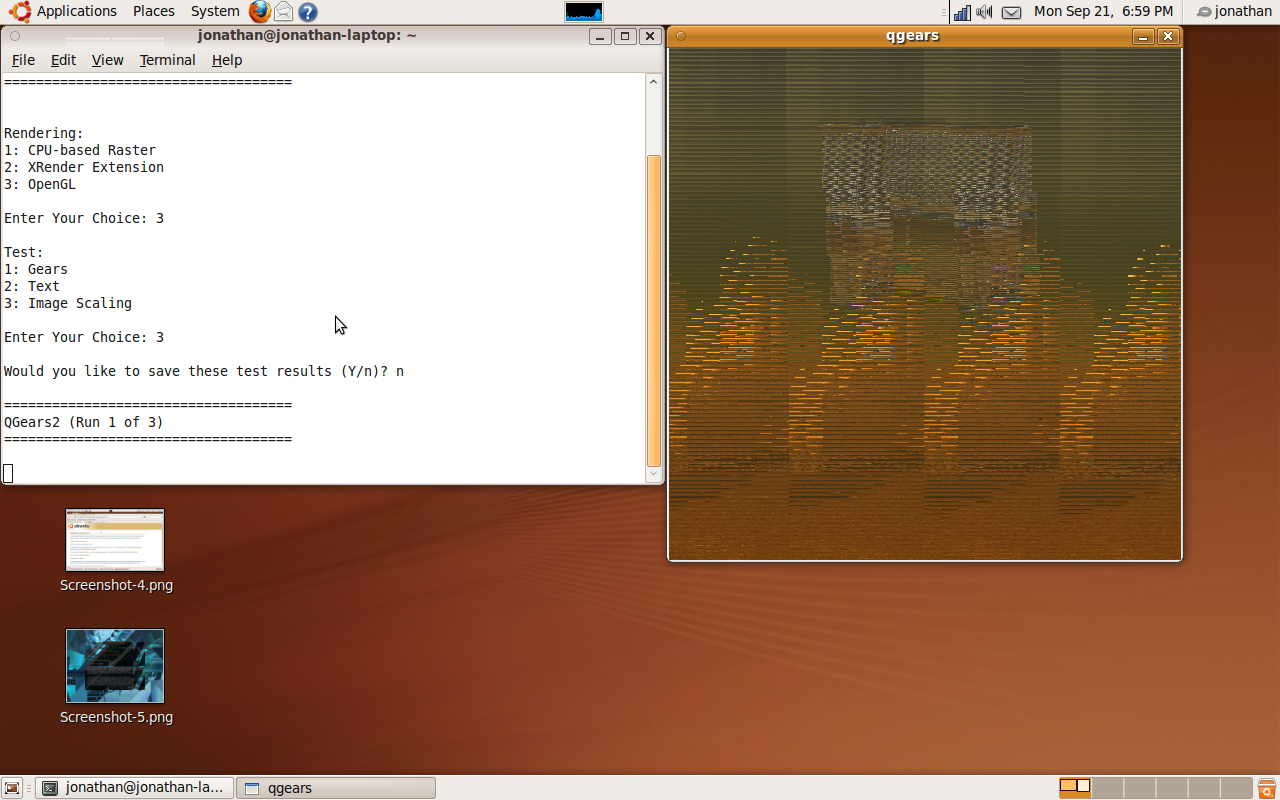Click the terminal vertical scrollbar handle
The width and height of the screenshot is (1280, 800).
click(654, 310)
